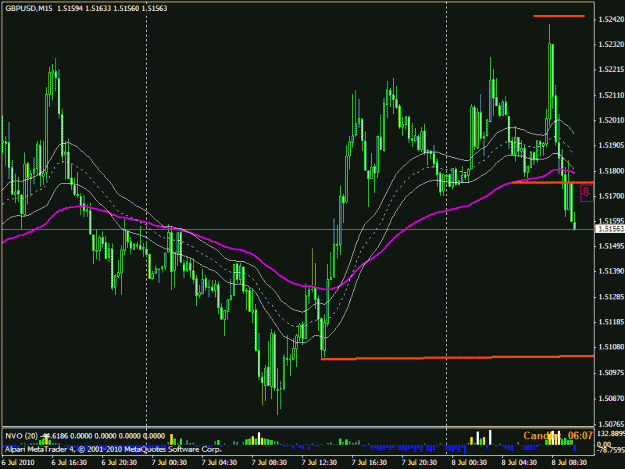The image size is (625, 469).
Task: Click price axis label 1.52110
Action: pos(611,95)
